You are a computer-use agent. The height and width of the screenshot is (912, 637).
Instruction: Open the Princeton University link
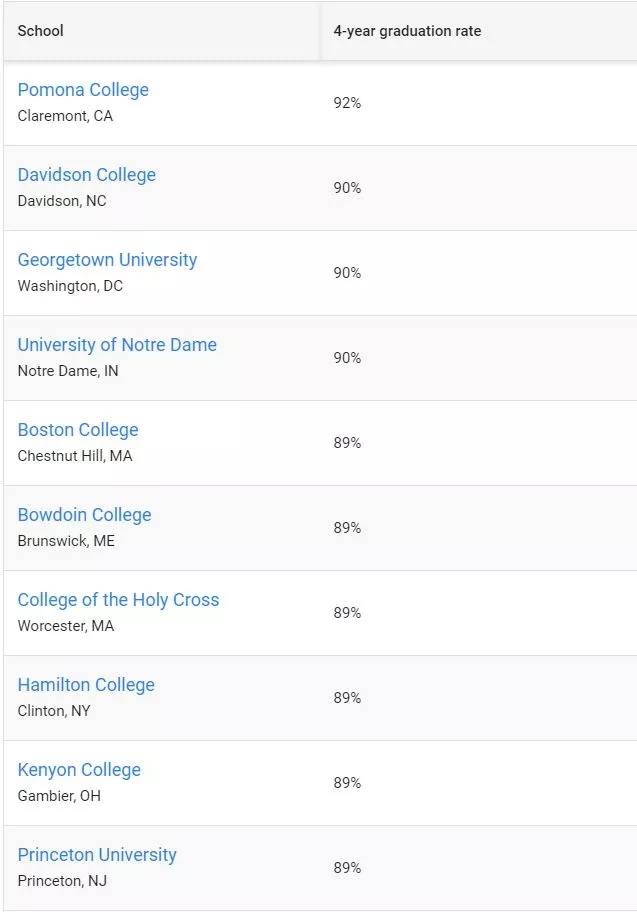coord(97,855)
